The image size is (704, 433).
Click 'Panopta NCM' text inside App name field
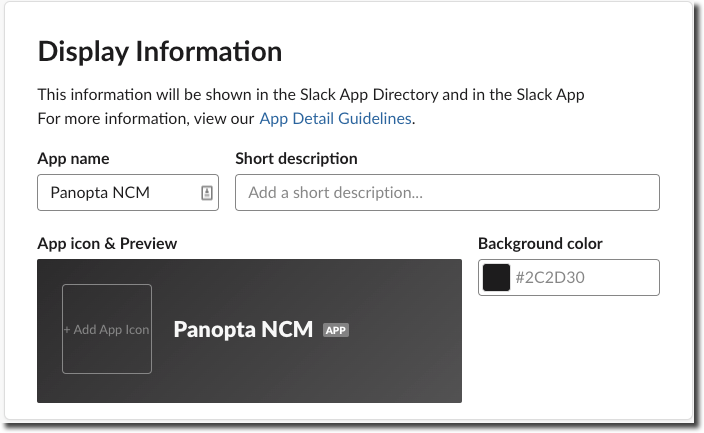(x=100, y=193)
